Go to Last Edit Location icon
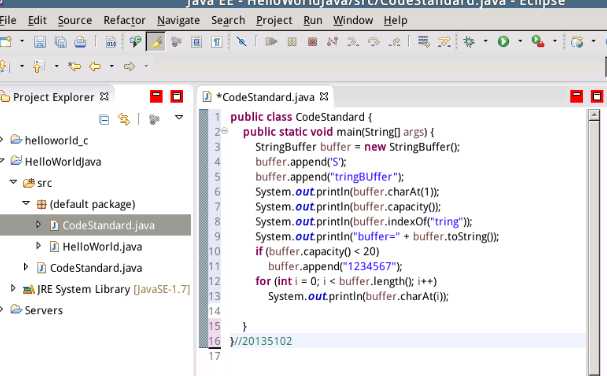 point(74,67)
